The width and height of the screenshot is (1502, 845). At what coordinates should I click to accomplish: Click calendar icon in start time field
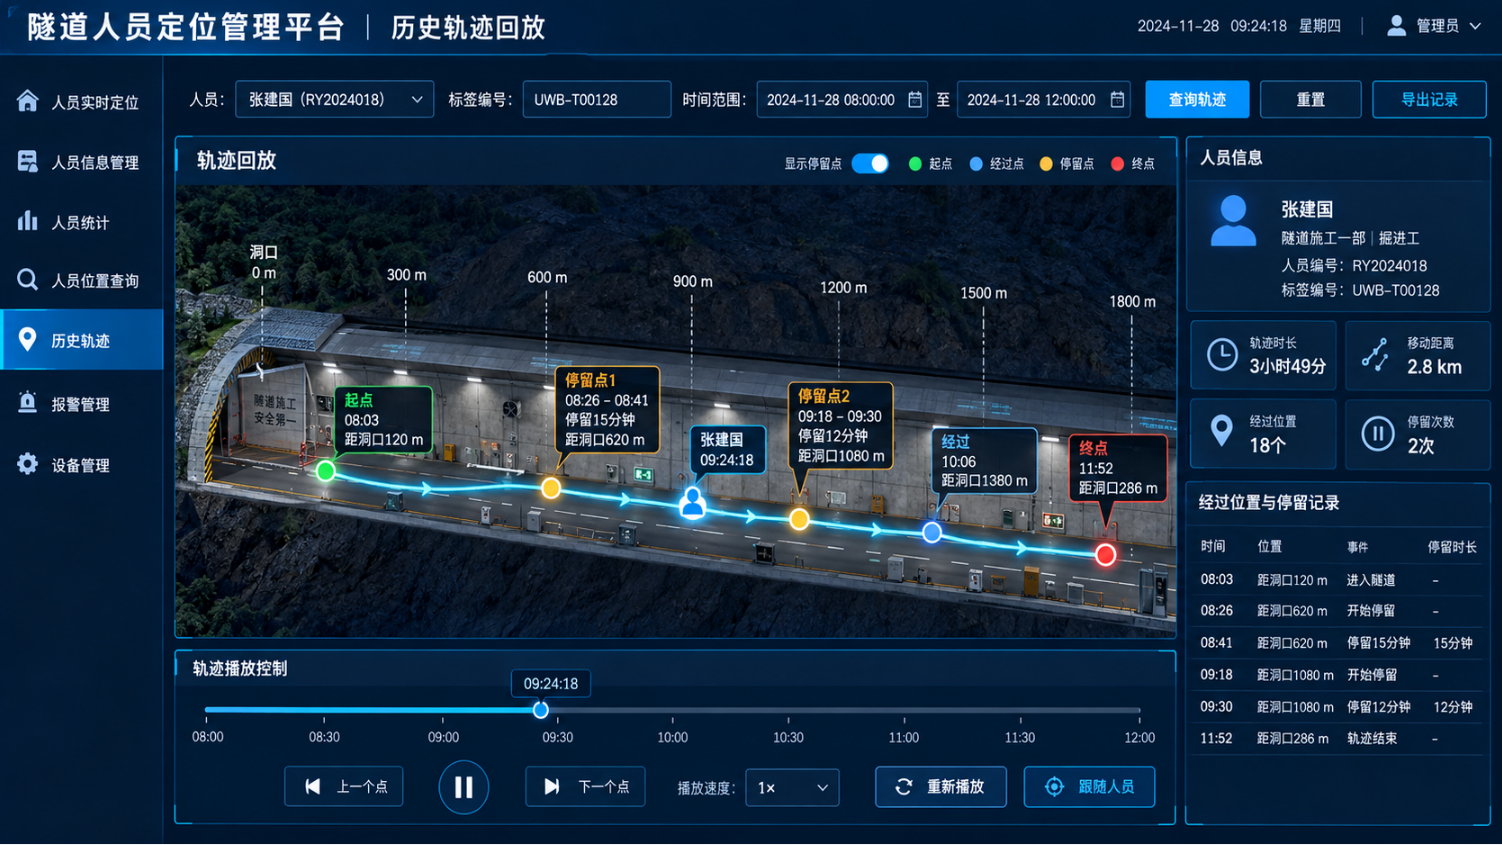(x=914, y=99)
